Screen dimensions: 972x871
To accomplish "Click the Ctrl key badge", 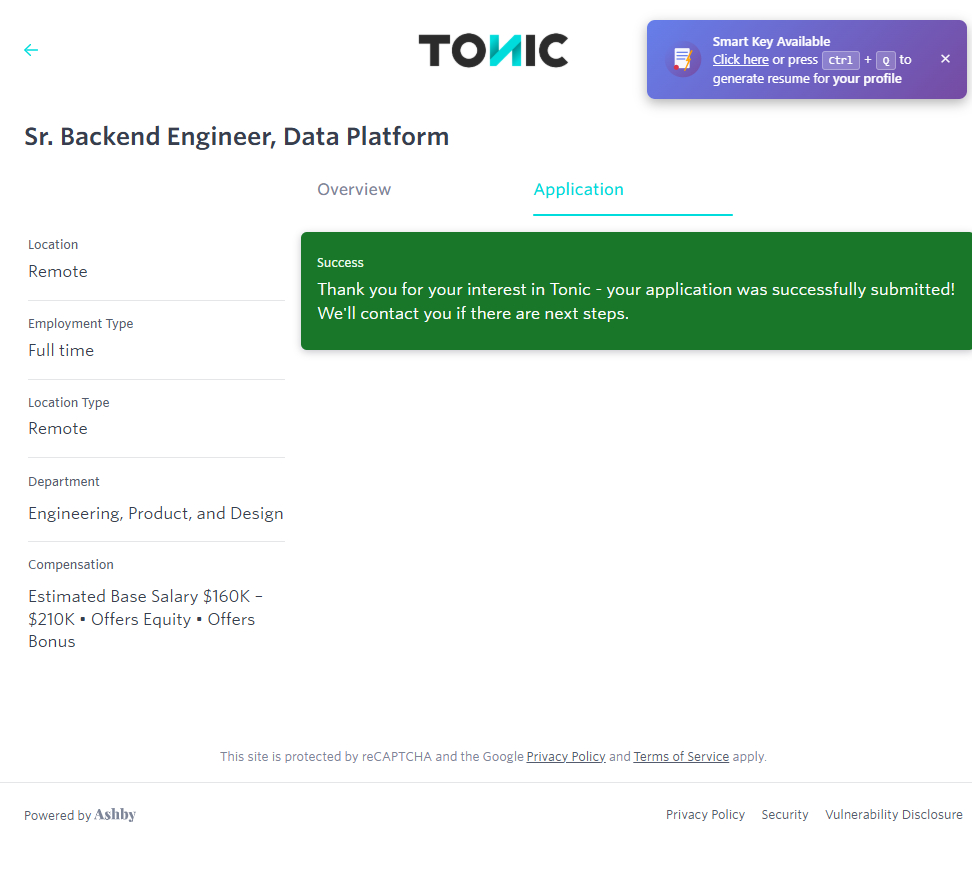I will (840, 60).
